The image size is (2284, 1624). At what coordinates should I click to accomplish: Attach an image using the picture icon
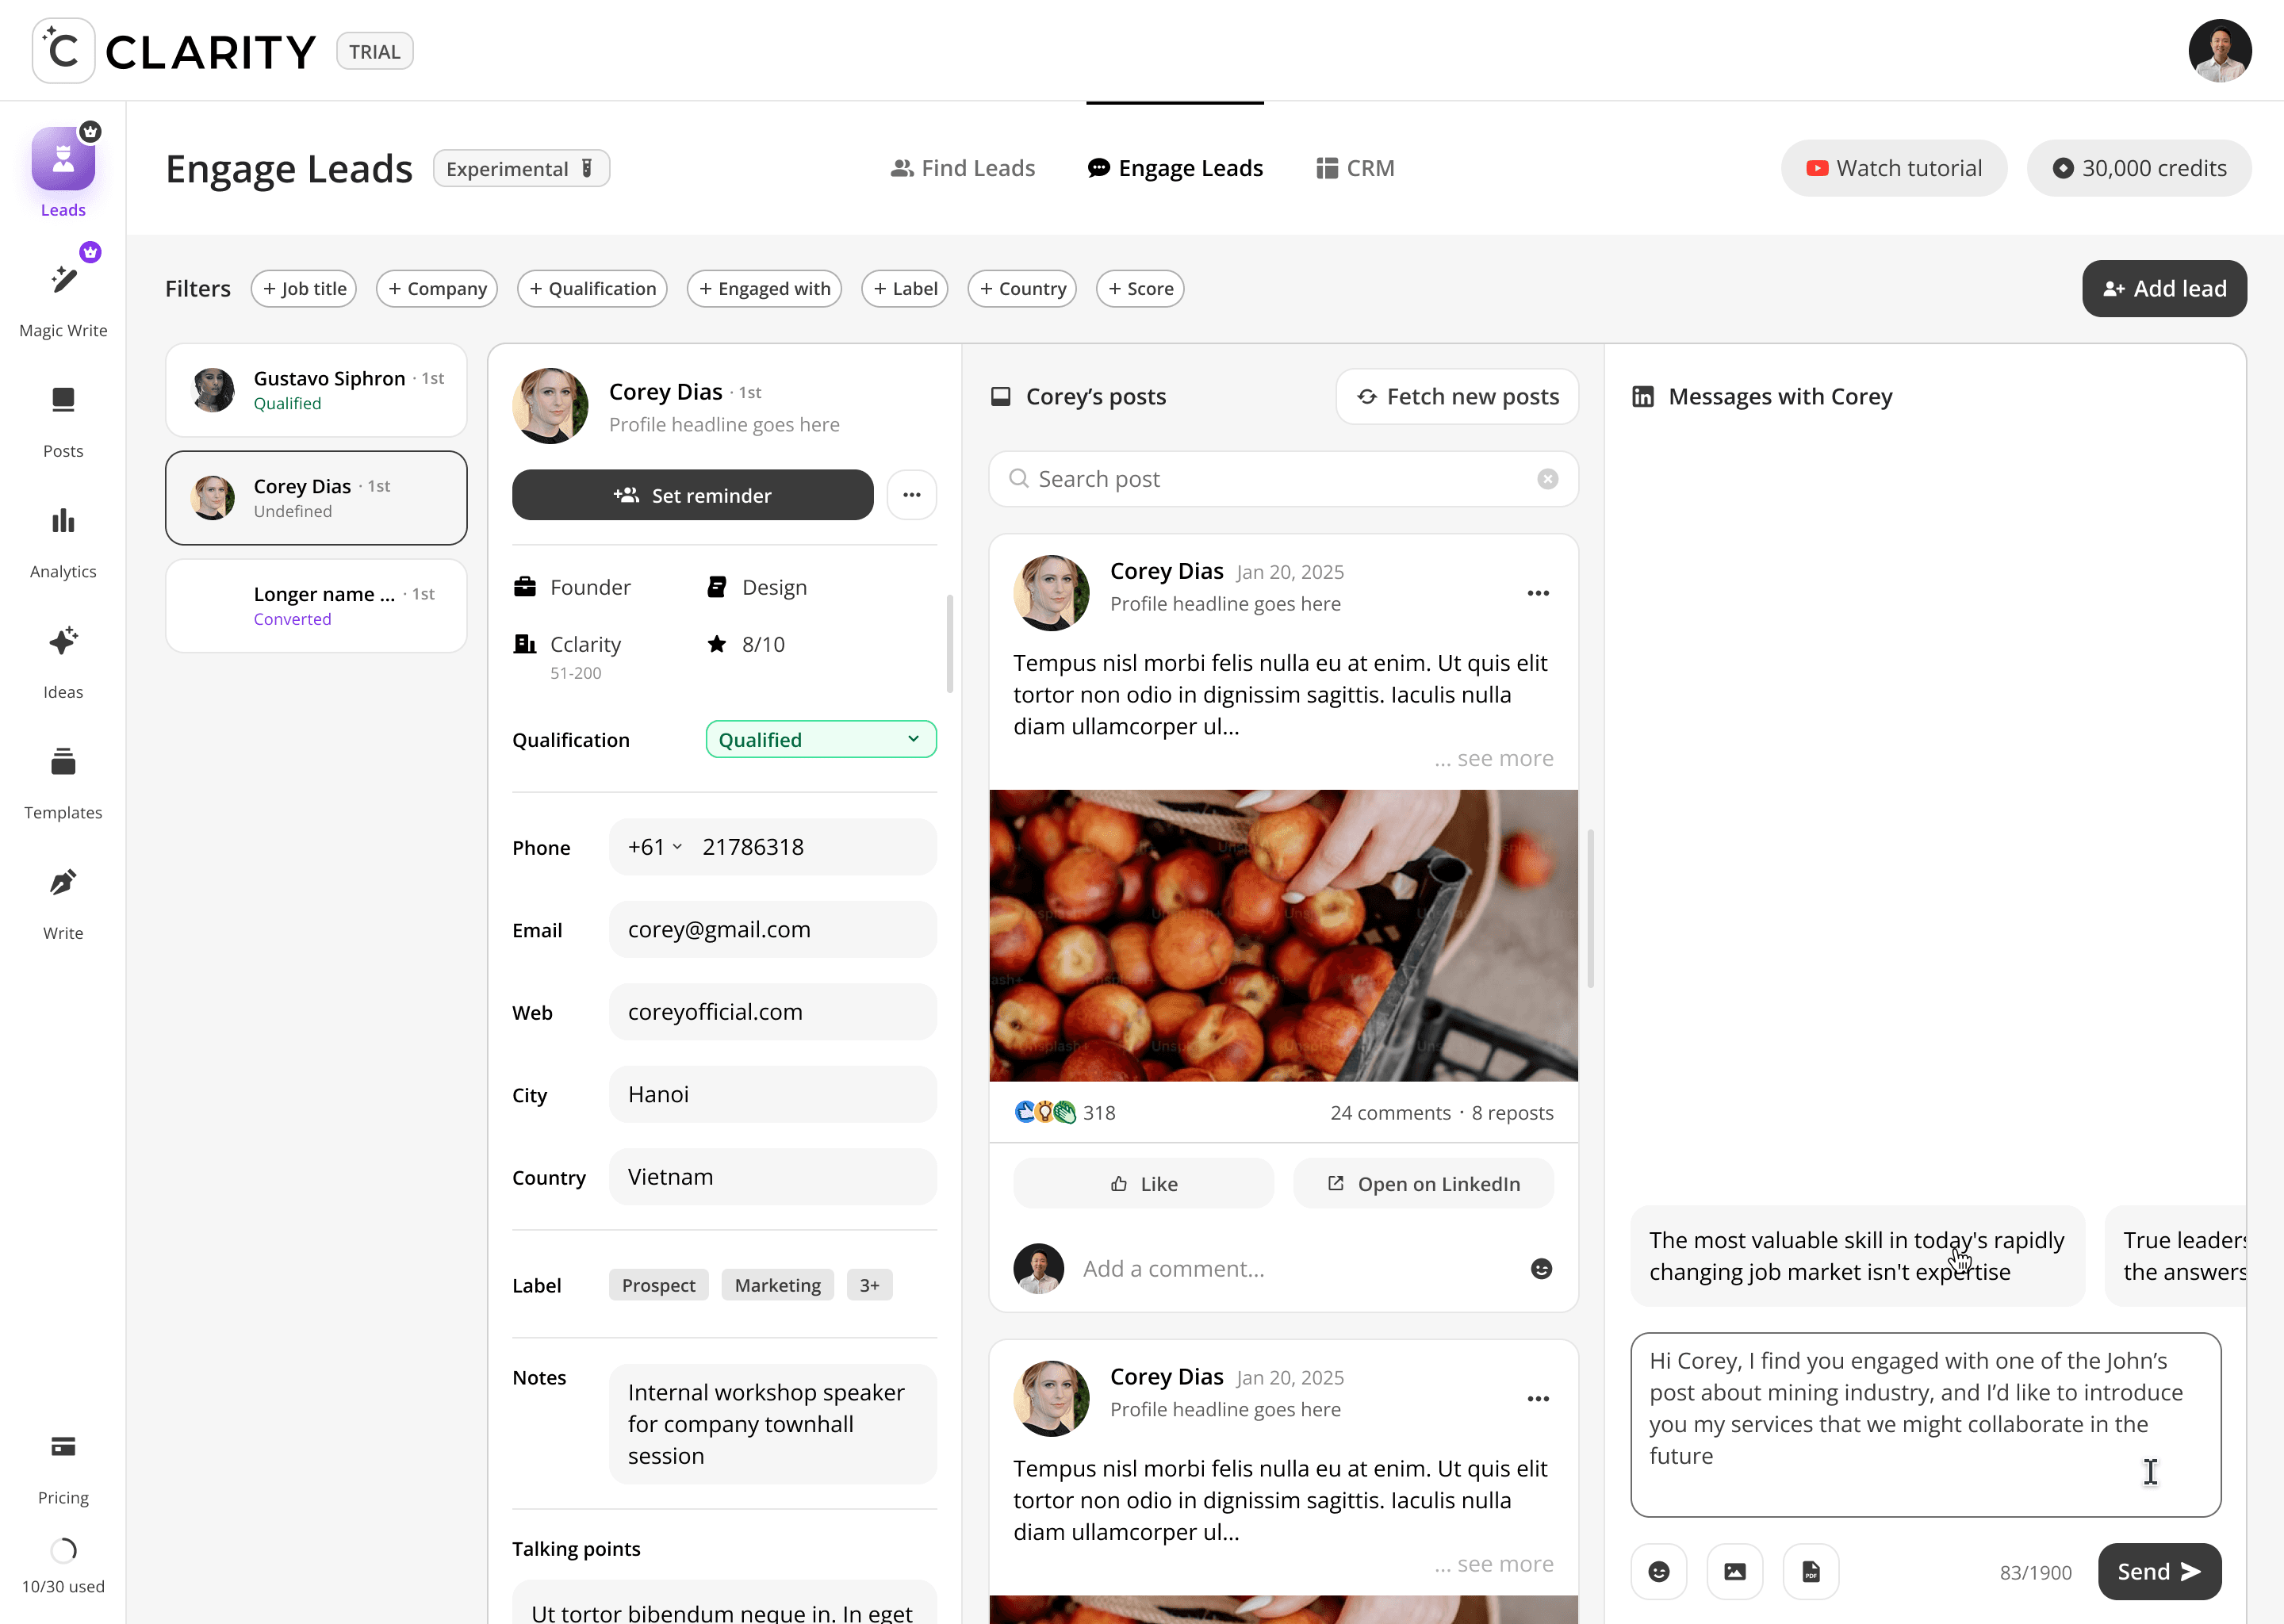pyautogui.click(x=1735, y=1571)
